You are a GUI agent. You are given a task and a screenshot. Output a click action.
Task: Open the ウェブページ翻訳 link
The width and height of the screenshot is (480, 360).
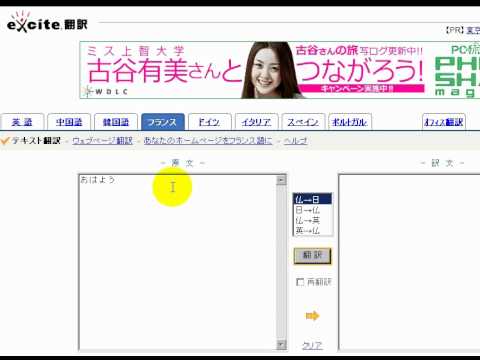[102, 141]
